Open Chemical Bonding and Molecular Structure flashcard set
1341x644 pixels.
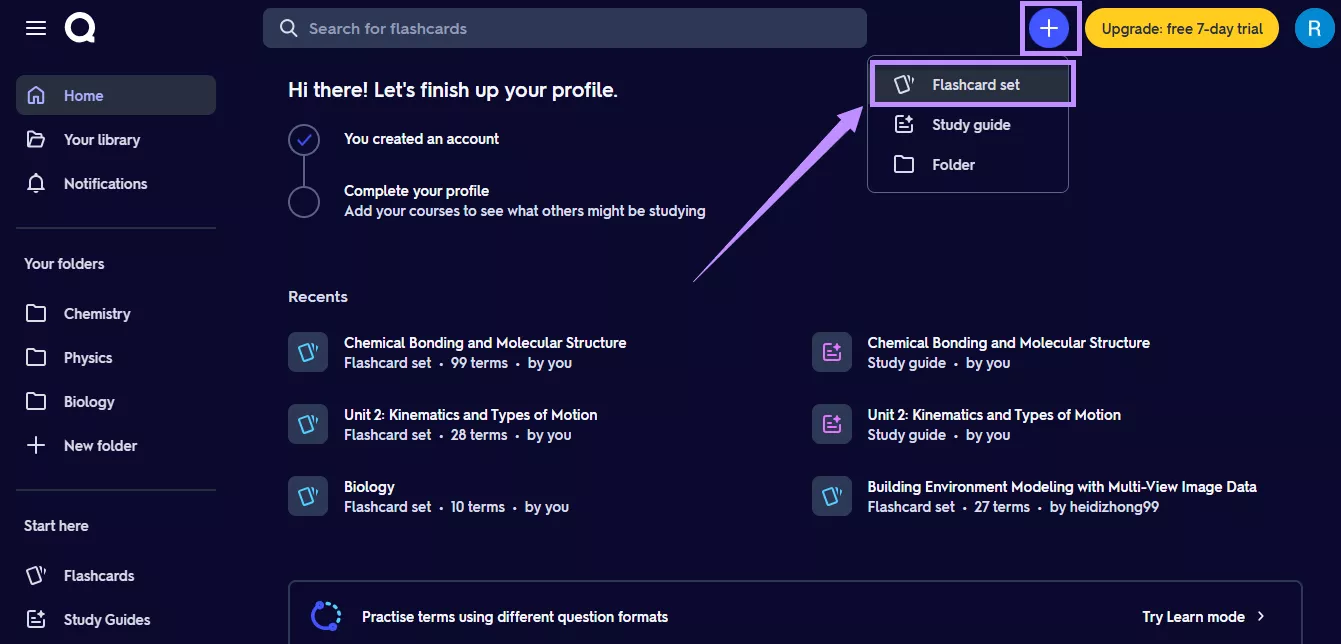[x=484, y=343]
